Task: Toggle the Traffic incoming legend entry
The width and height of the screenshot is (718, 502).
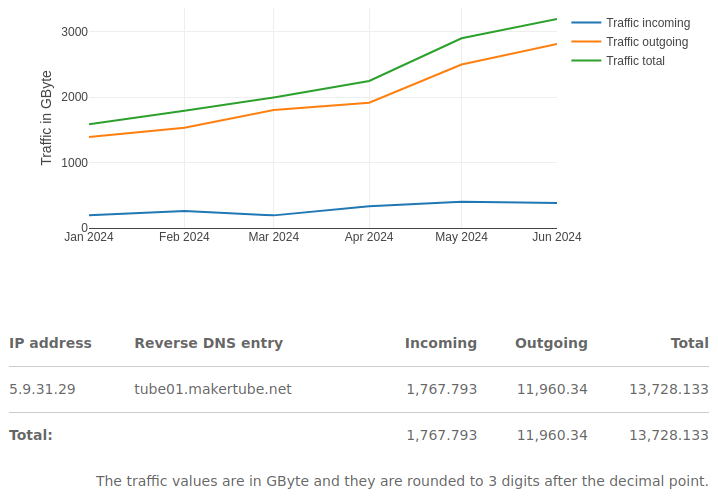Action: click(x=631, y=23)
